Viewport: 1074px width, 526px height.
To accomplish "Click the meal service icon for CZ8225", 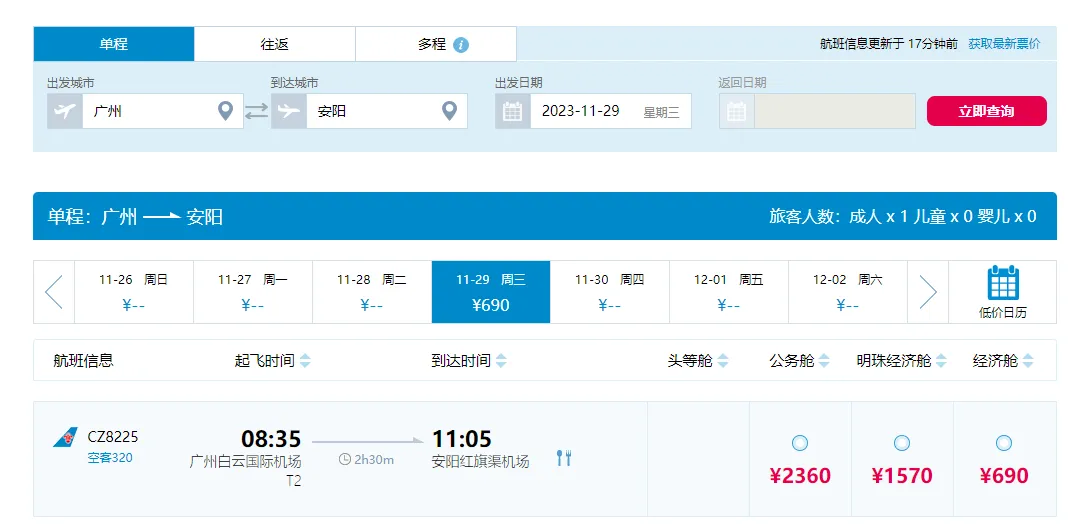I will click(564, 458).
